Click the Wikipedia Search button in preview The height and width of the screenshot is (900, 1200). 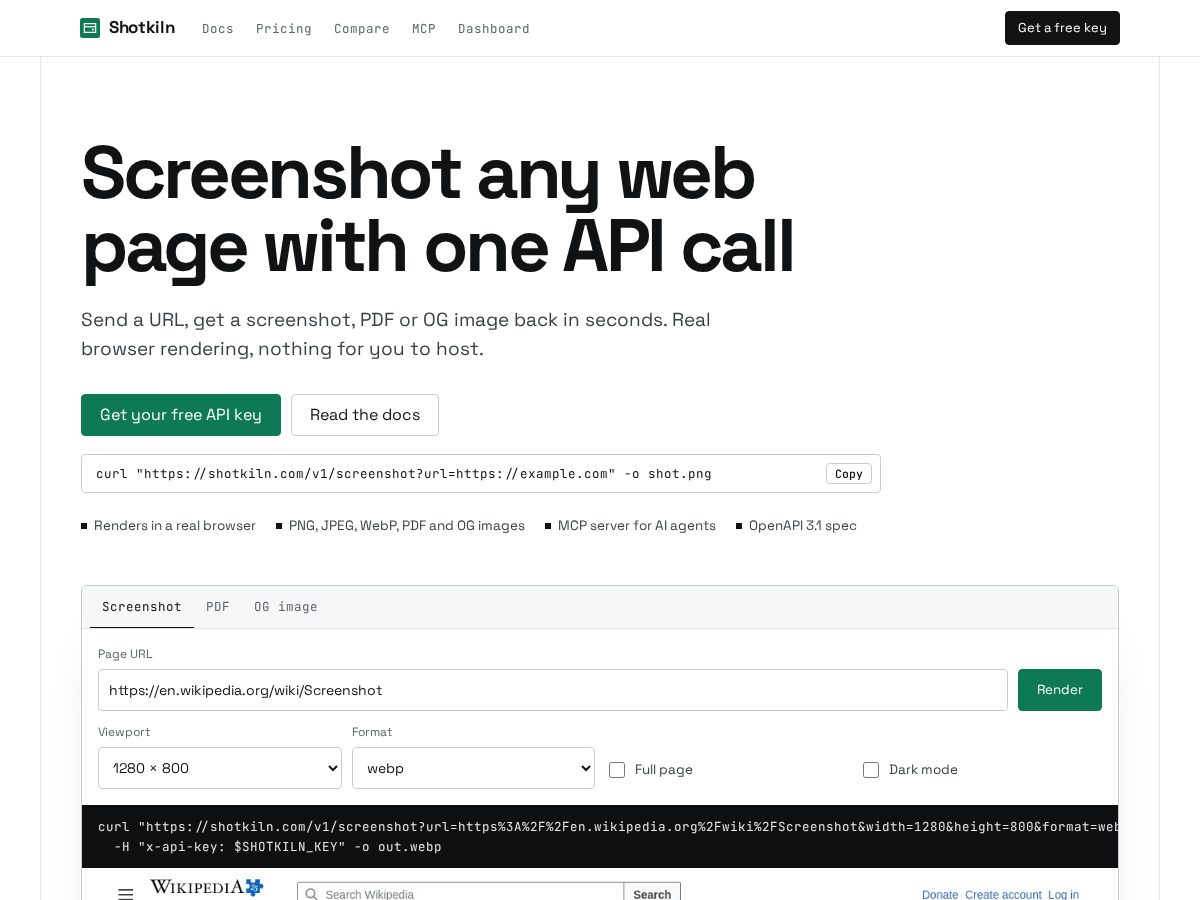[652, 893]
